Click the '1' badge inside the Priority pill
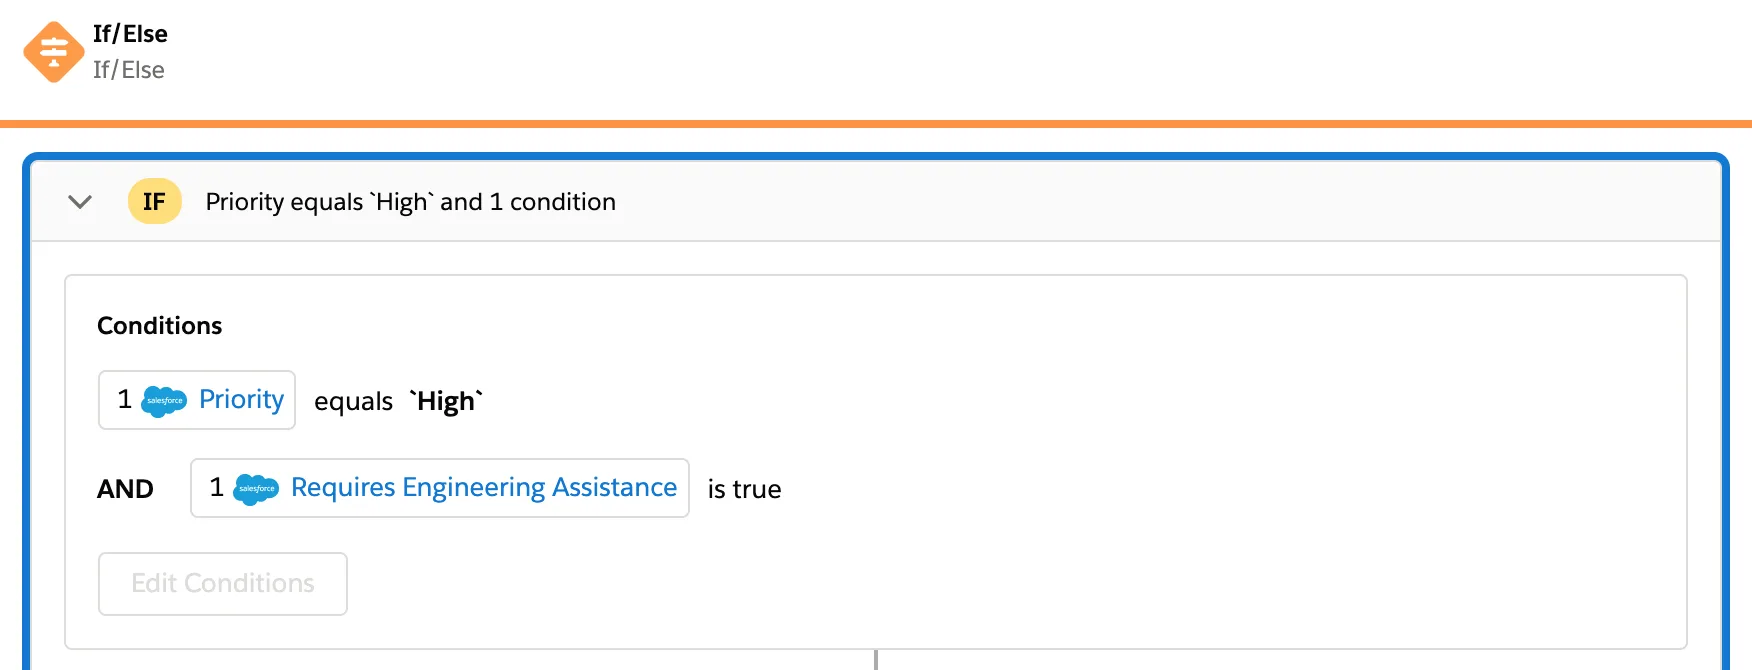The width and height of the screenshot is (1752, 670). (x=124, y=400)
